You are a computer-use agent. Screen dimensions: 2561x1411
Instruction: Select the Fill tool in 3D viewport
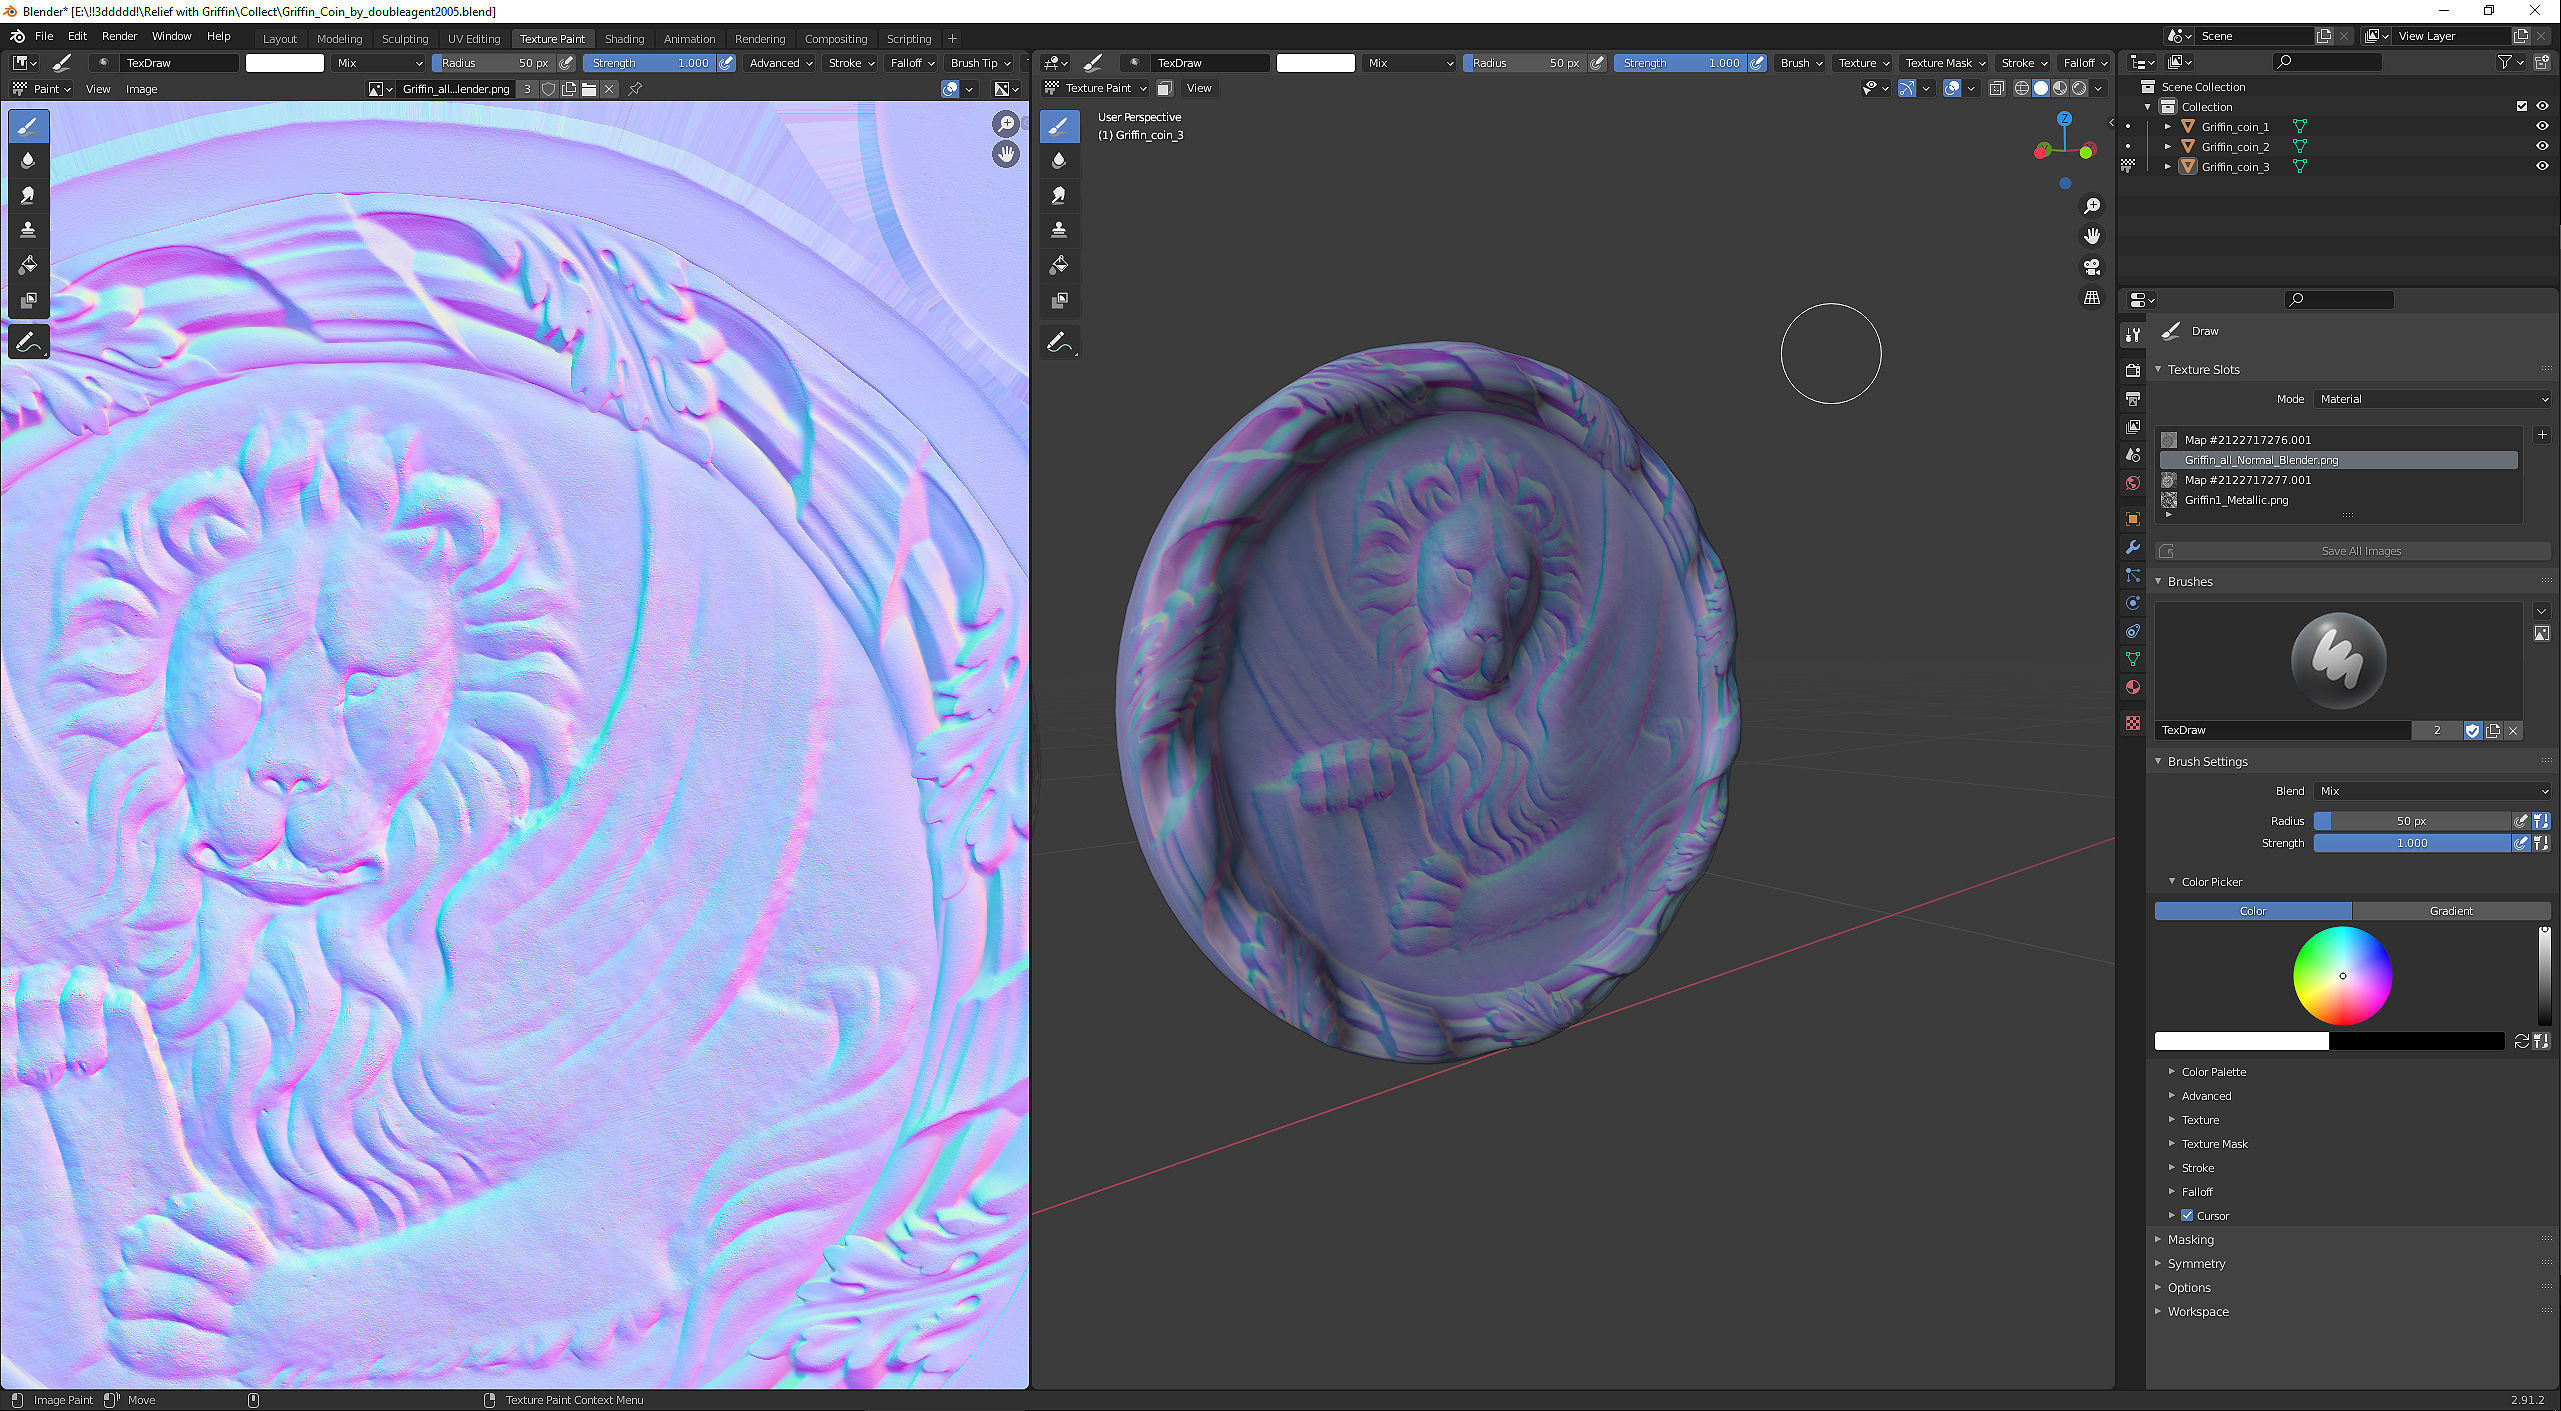(1059, 265)
